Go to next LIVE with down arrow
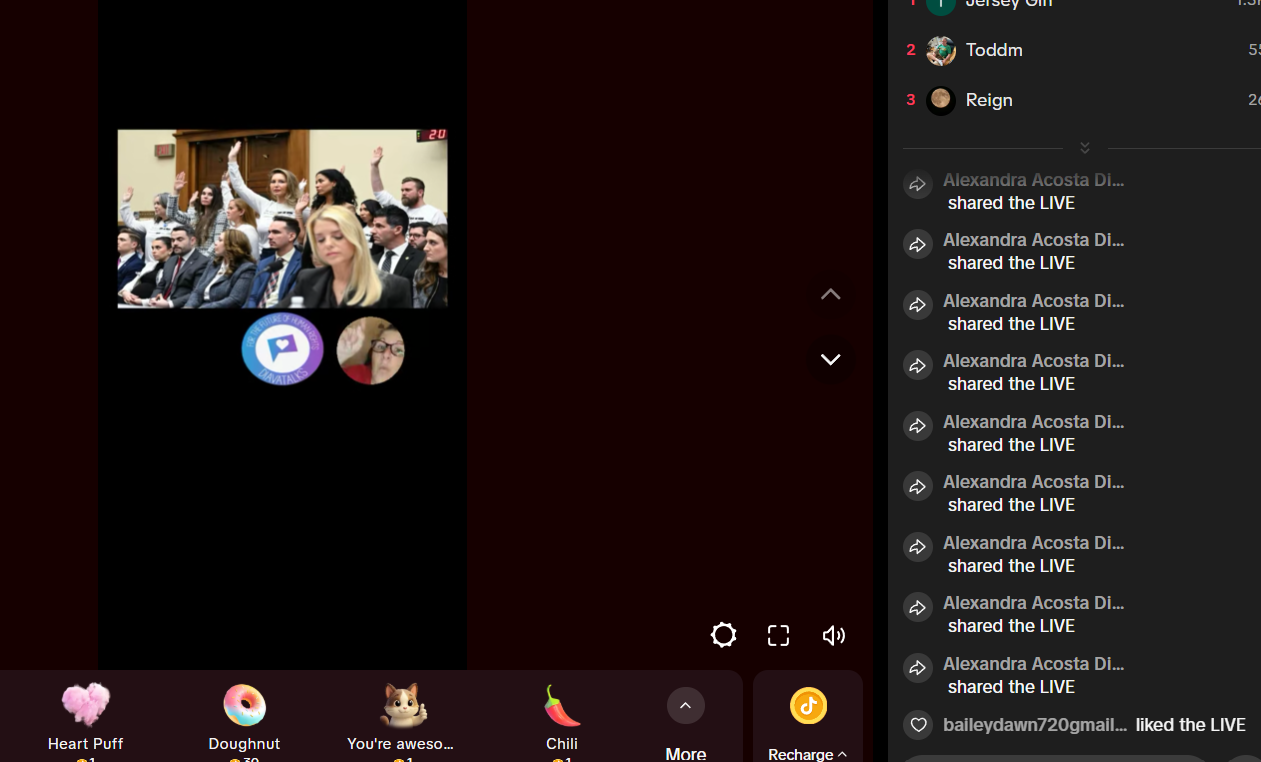 pyautogui.click(x=830, y=359)
